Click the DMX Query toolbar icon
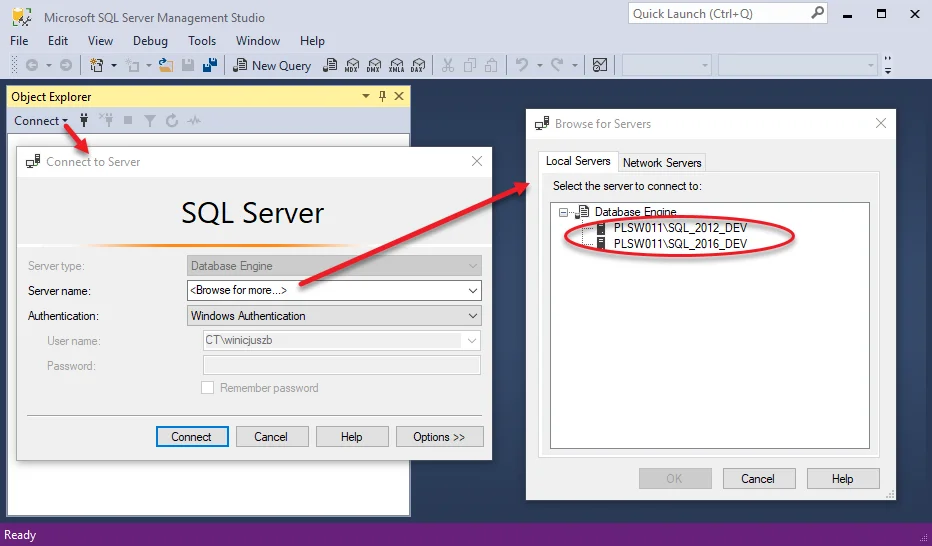 pyautogui.click(x=374, y=65)
